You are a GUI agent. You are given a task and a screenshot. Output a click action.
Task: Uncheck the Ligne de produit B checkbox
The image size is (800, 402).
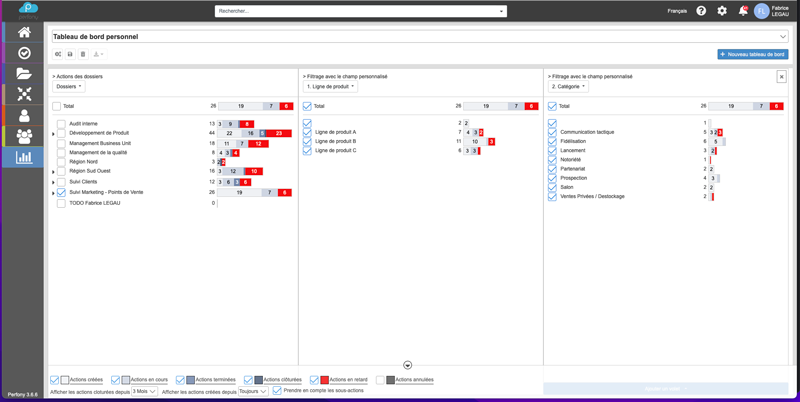click(x=307, y=142)
